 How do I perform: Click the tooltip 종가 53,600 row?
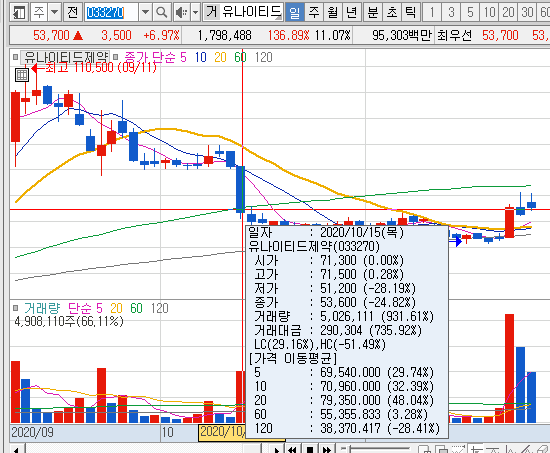[335, 302]
